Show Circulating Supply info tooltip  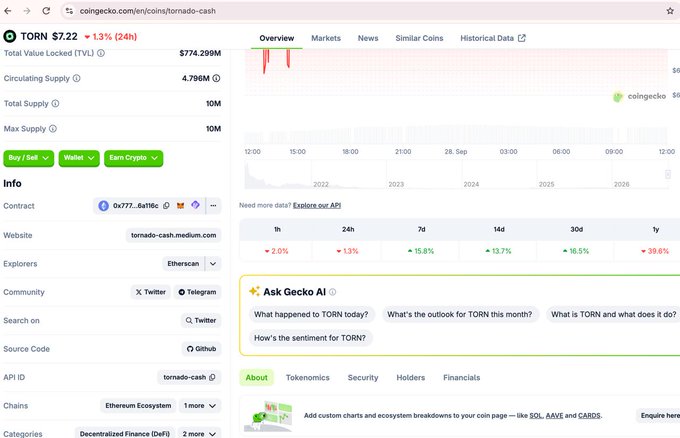76,78
